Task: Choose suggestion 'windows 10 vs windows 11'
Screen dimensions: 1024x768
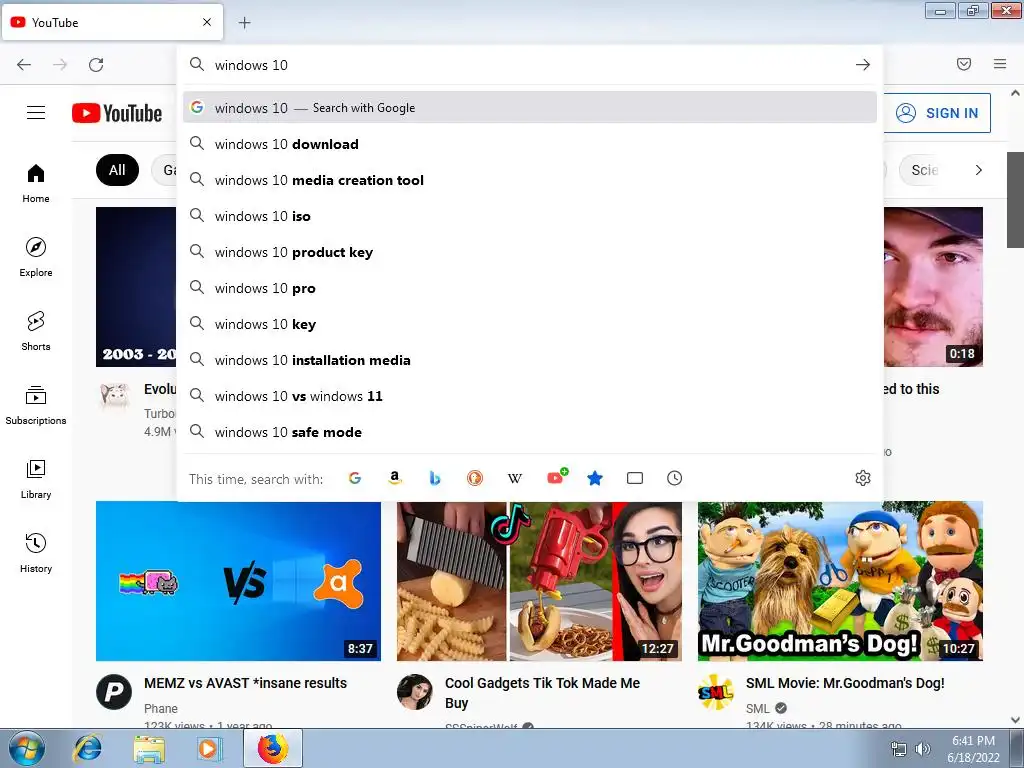Action: tap(530, 396)
